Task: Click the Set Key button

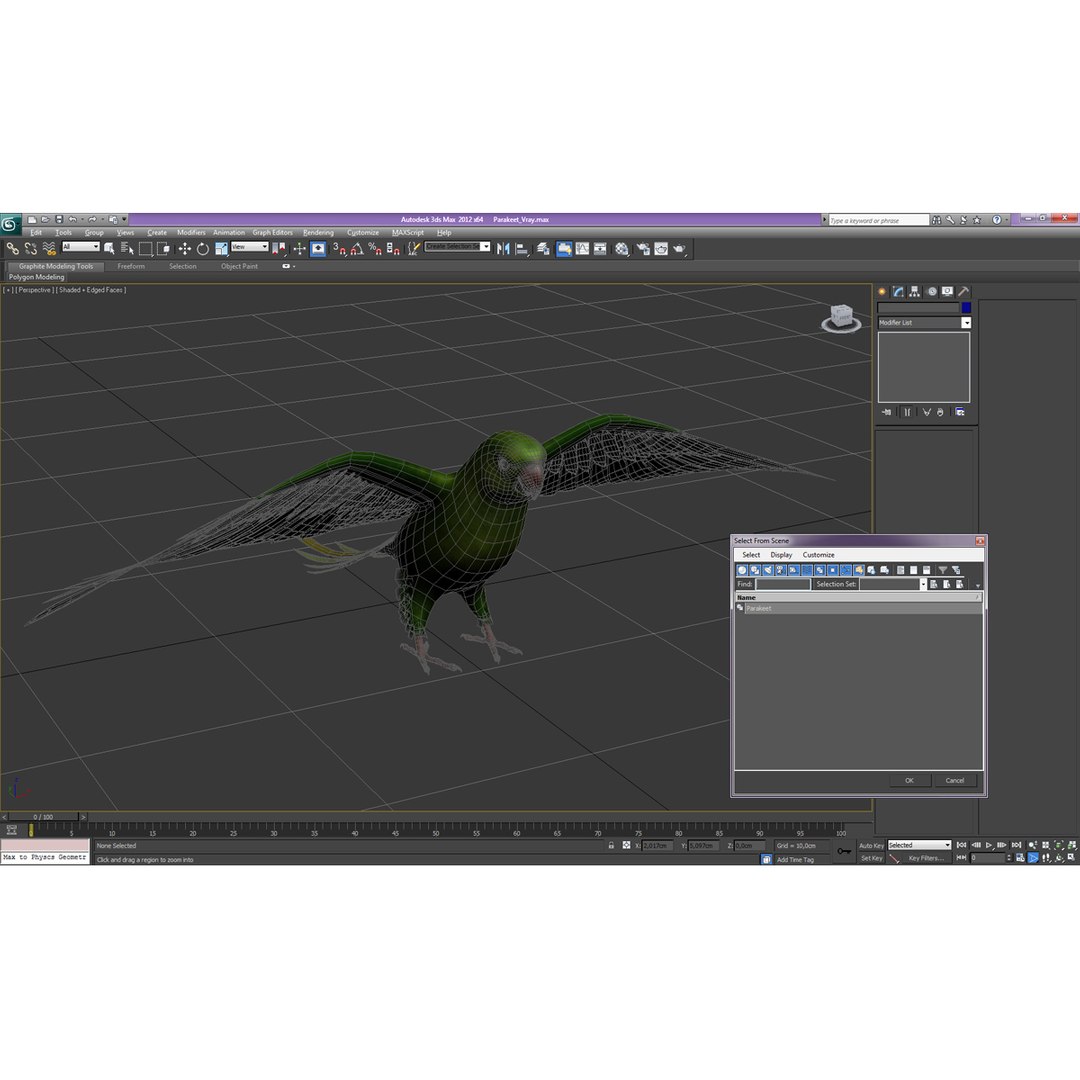Action: click(x=871, y=858)
